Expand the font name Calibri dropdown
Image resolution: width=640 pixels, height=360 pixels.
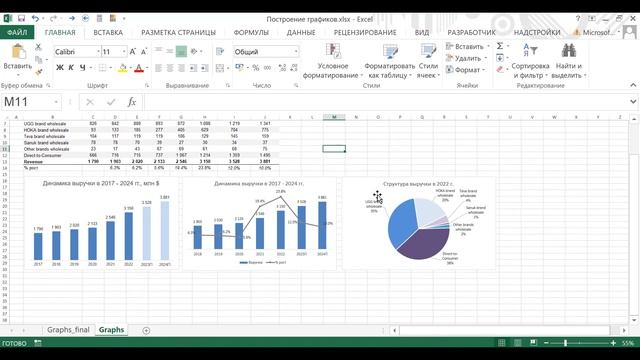click(x=98, y=52)
